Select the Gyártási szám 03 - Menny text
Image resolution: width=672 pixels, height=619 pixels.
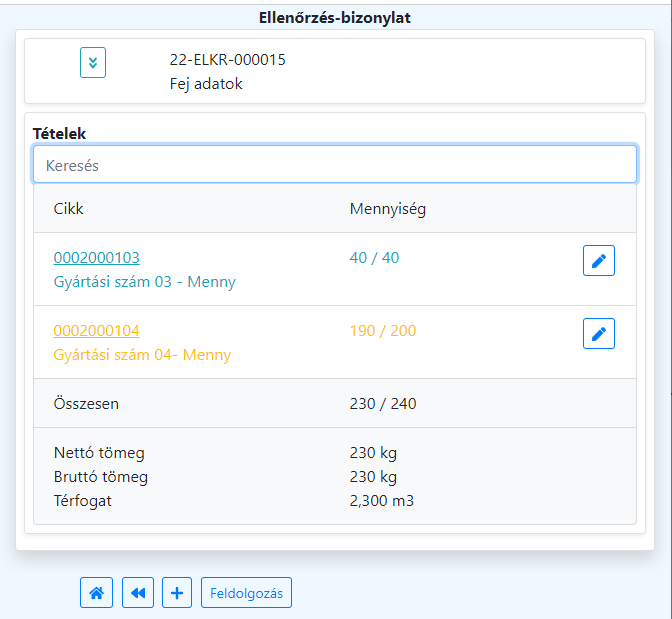coord(145,282)
